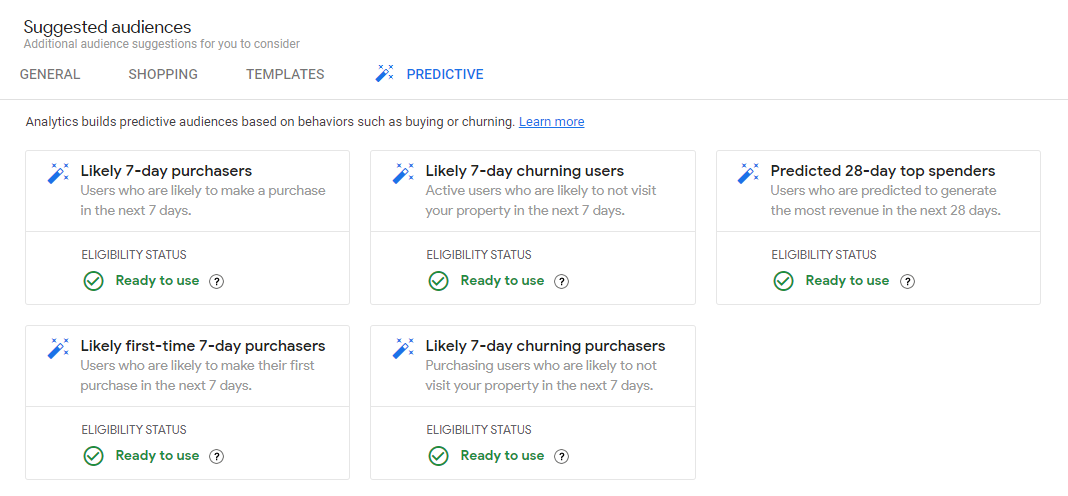Click help icon for Likely 7-day purchasers status

coord(217,281)
